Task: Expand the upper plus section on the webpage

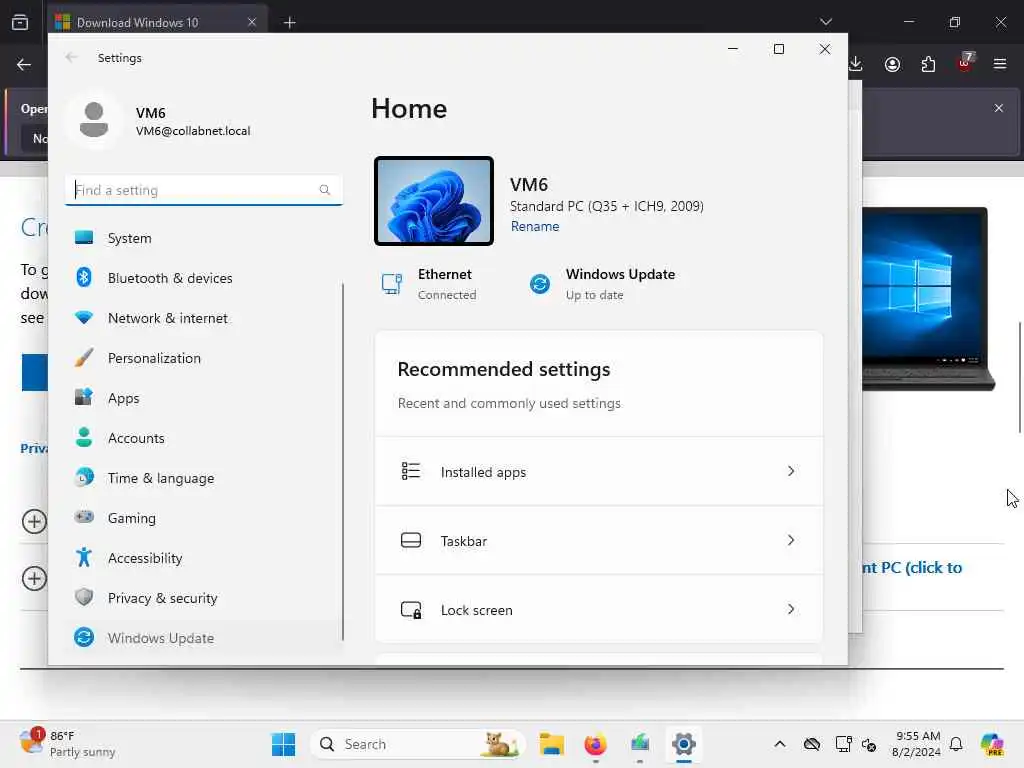Action: point(34,521)
